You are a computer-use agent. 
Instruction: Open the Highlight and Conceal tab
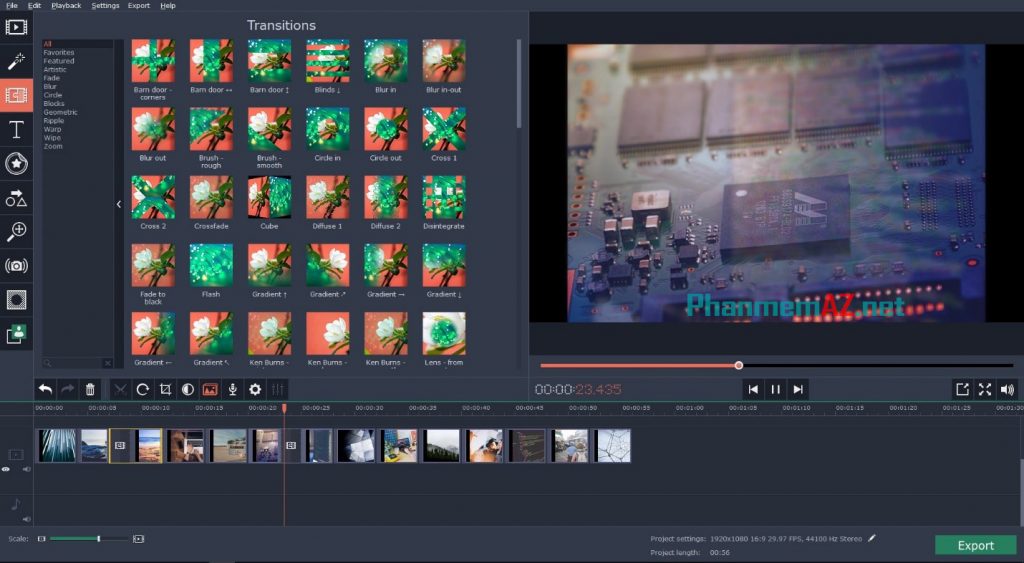pos(16,300)
